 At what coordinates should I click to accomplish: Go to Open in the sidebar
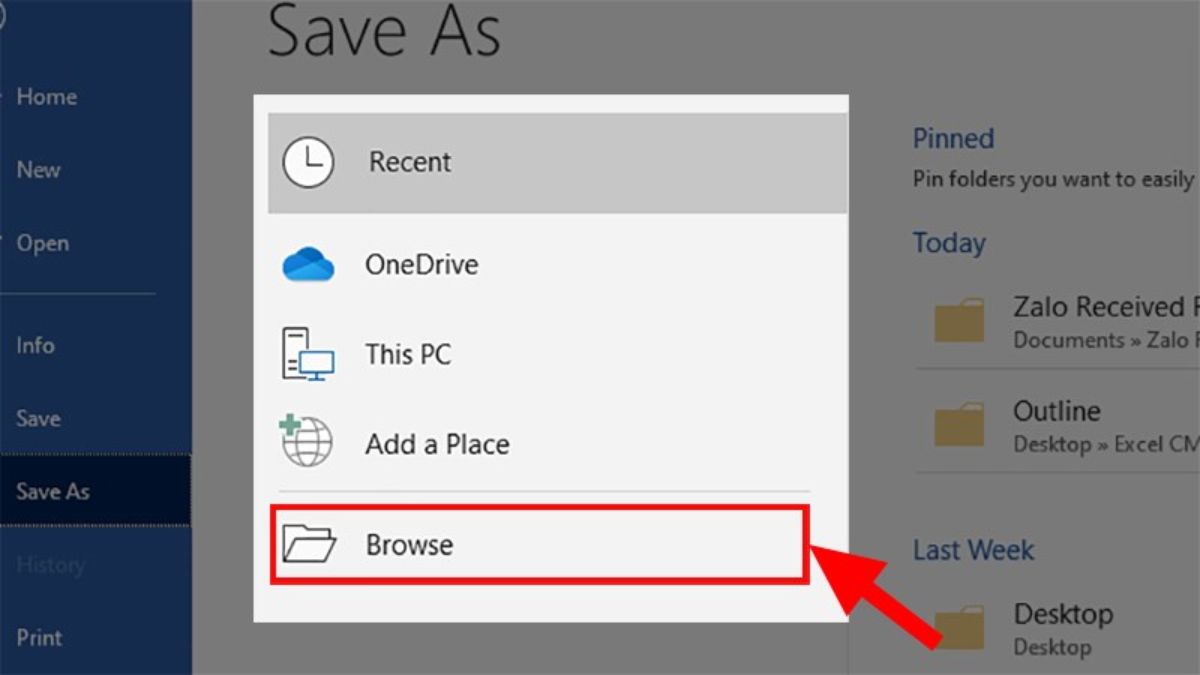click(x=43, y=243)
